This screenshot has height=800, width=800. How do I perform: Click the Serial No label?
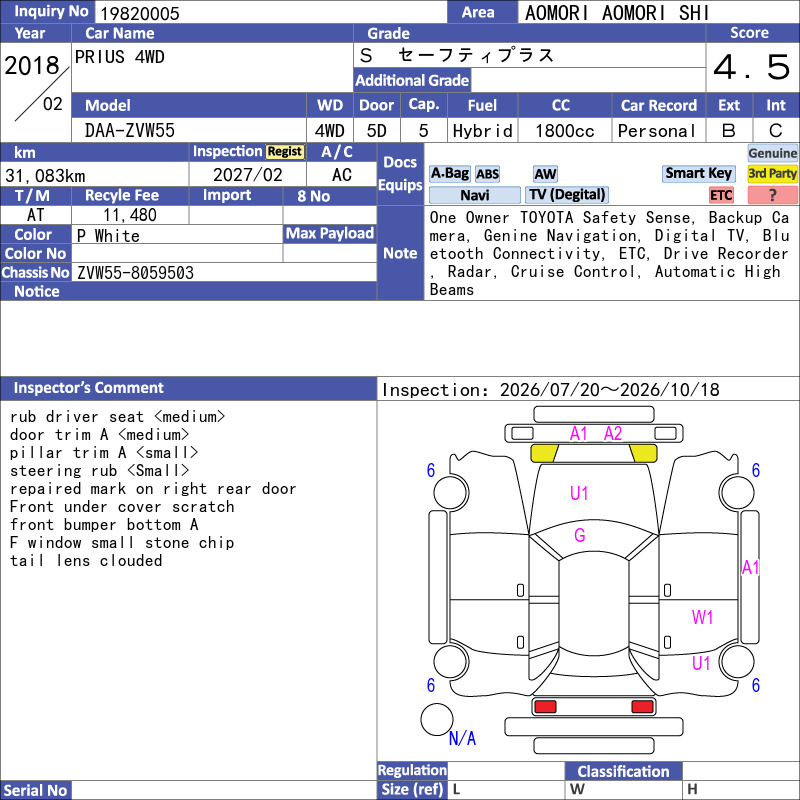[35, 790]
